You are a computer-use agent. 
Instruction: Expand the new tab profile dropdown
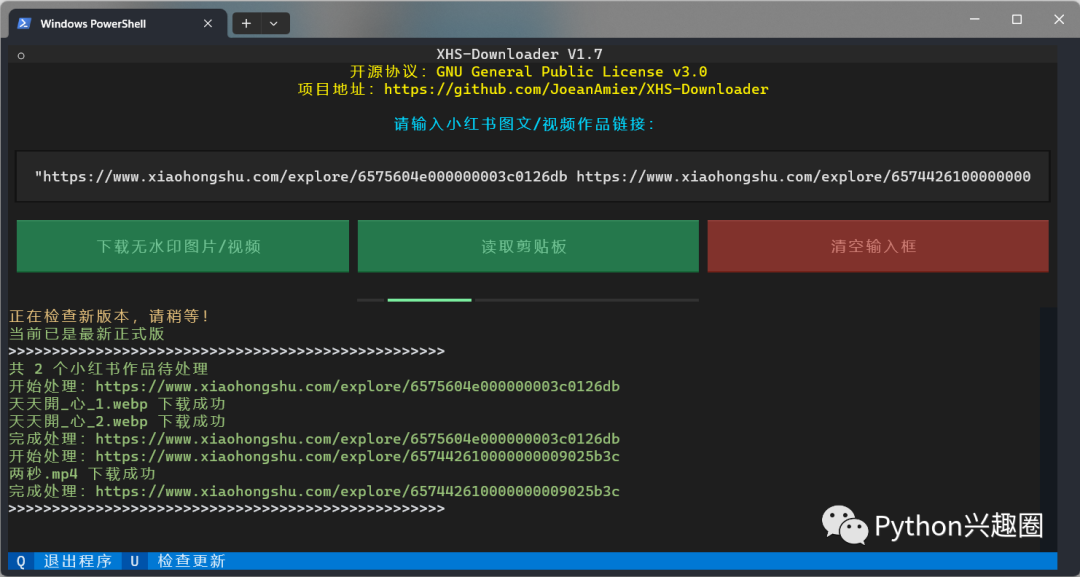274,23
